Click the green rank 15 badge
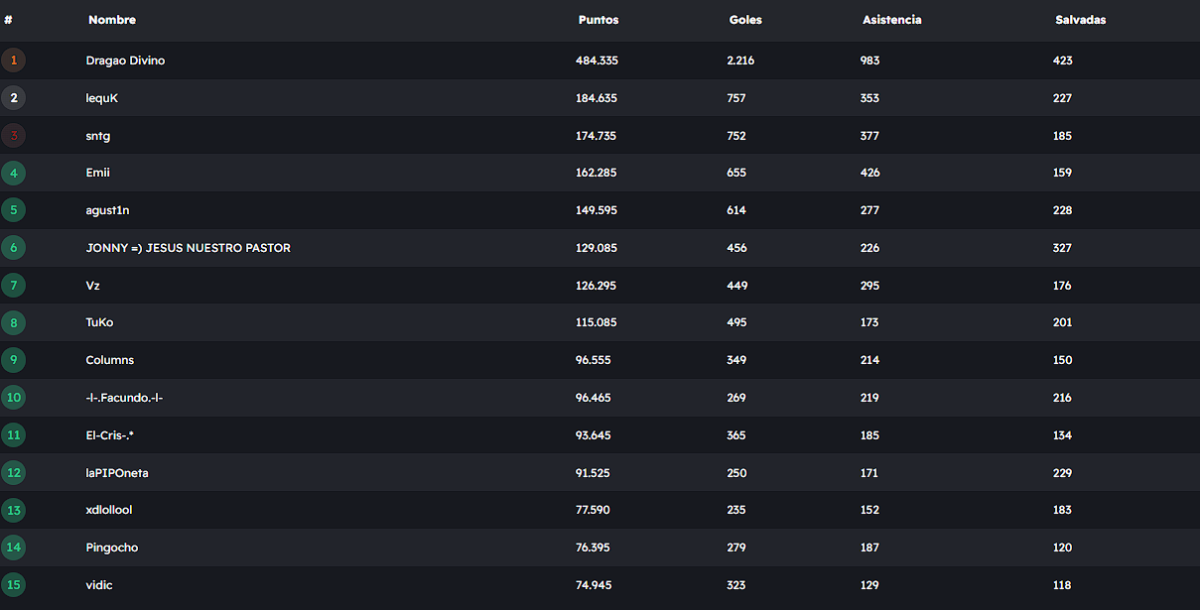1200x610 pixels. pyautogui.click(x=13, y=585)
